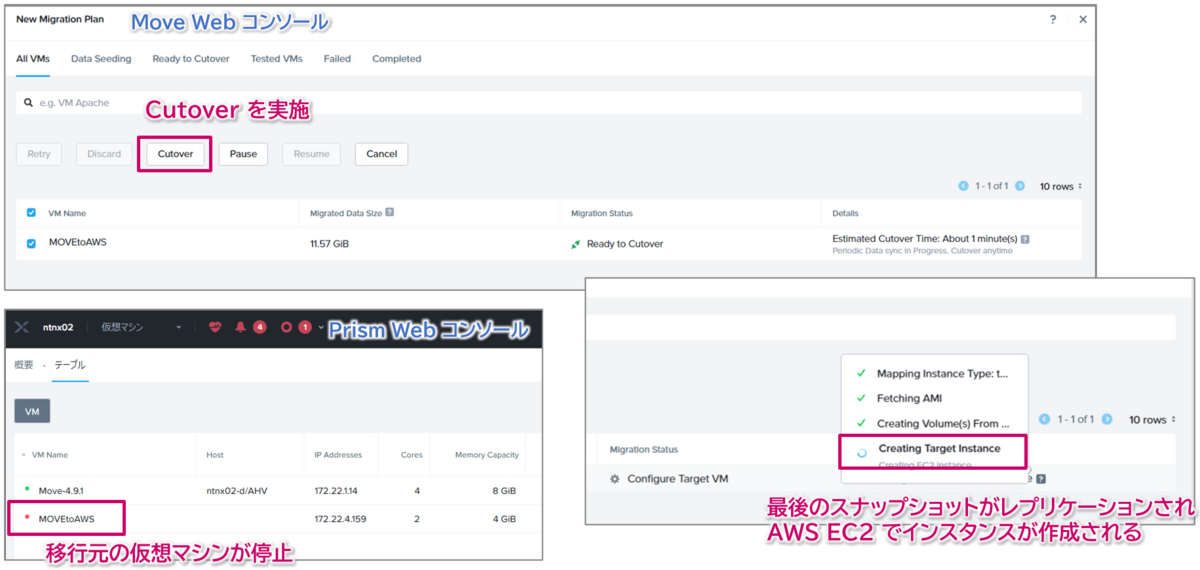
Task: Uncheck the MOVEtoAWS row checkbox
Action: coord(31,243)
